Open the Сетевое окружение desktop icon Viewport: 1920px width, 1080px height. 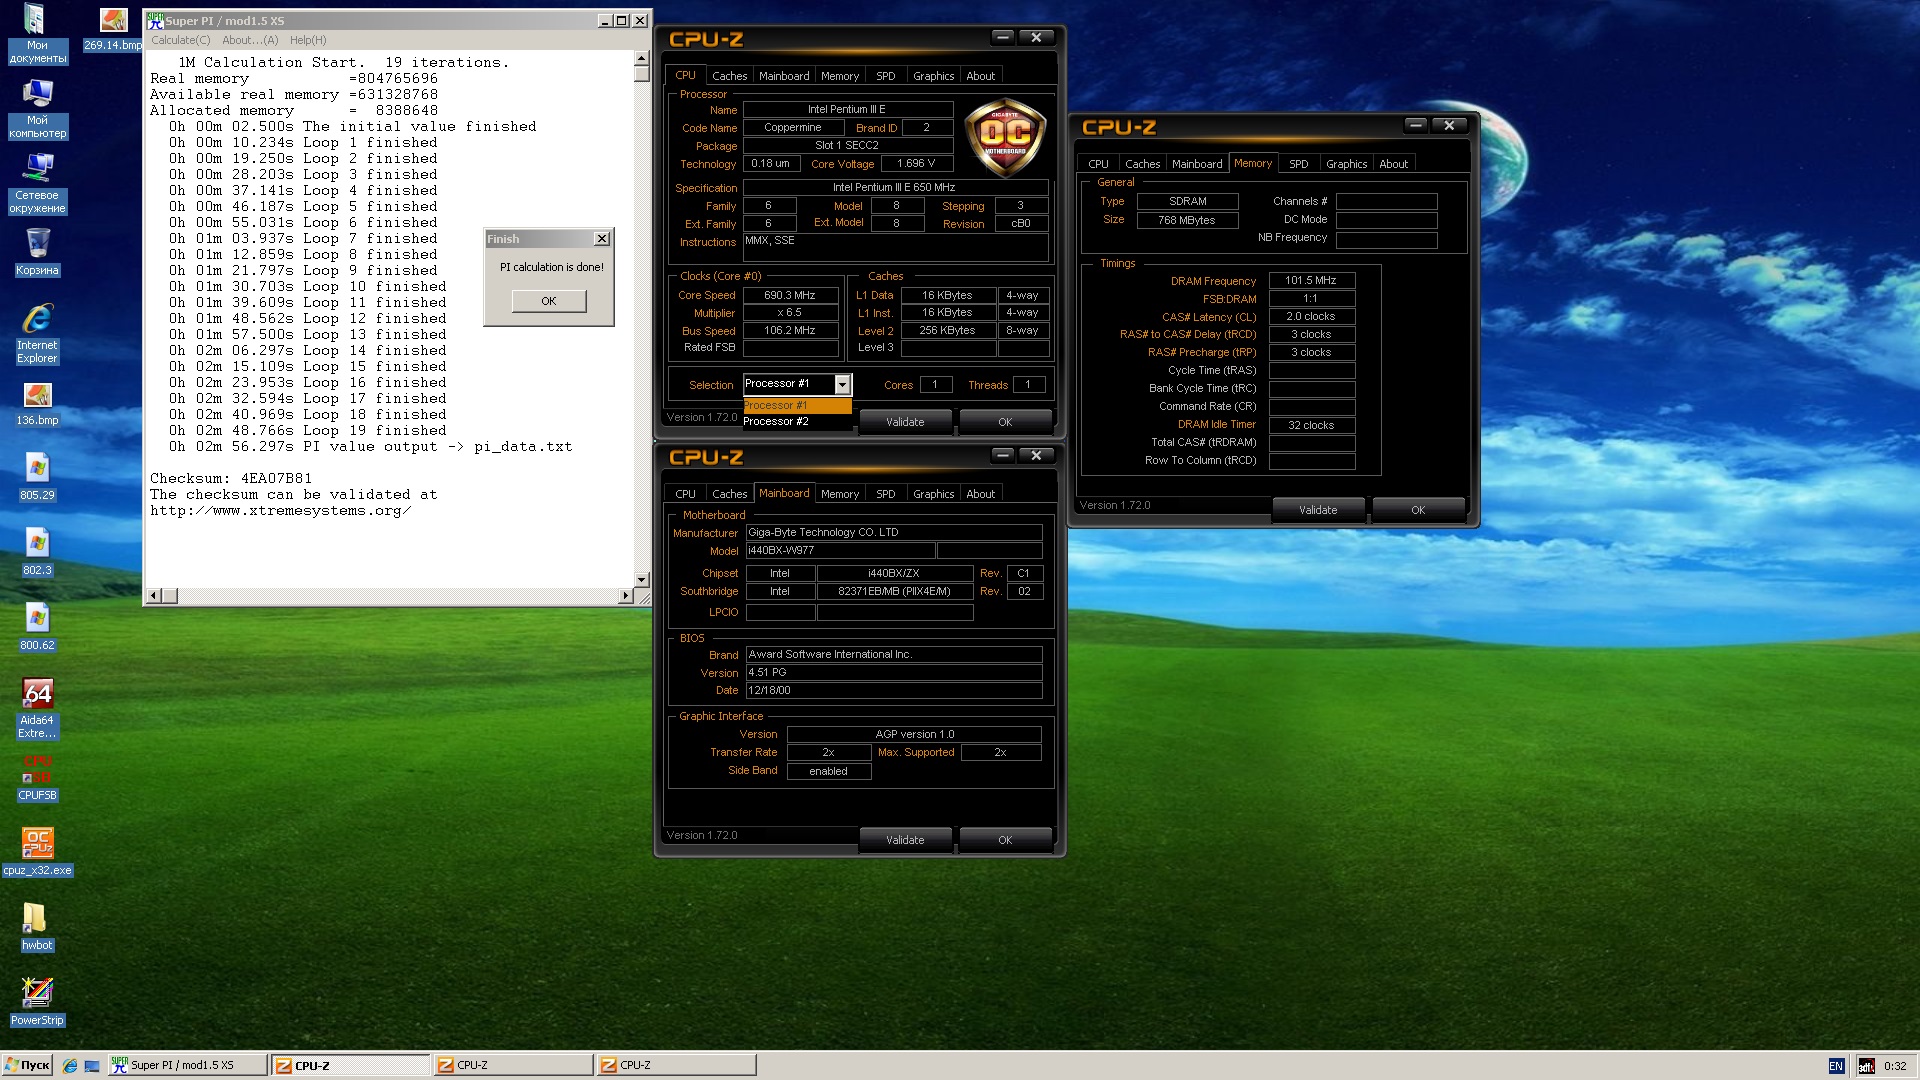coord(37,183)
